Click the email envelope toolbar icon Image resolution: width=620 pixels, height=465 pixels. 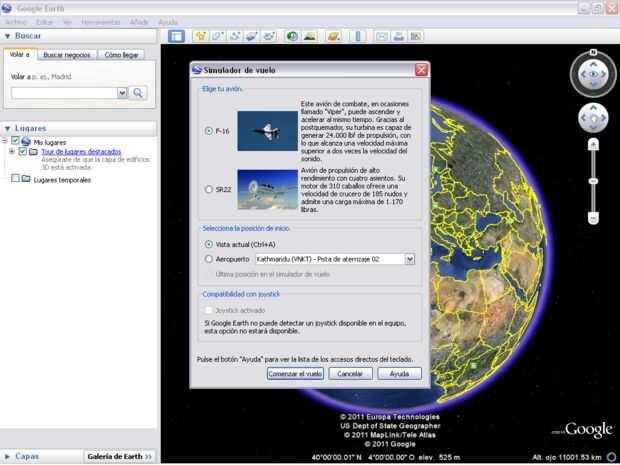[382, 36]
